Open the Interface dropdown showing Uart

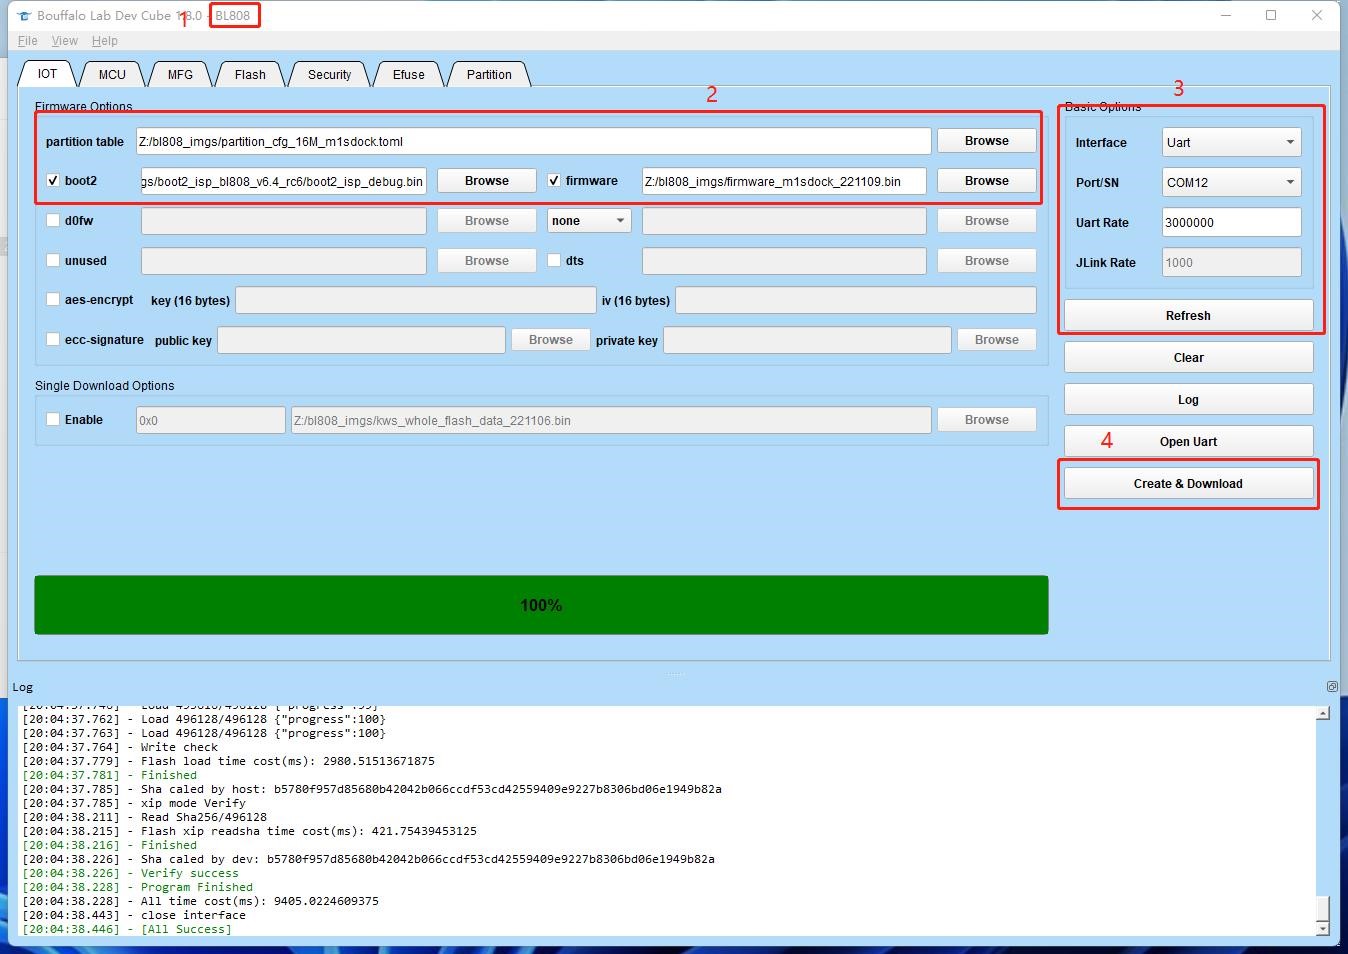tap(1231, 142)
